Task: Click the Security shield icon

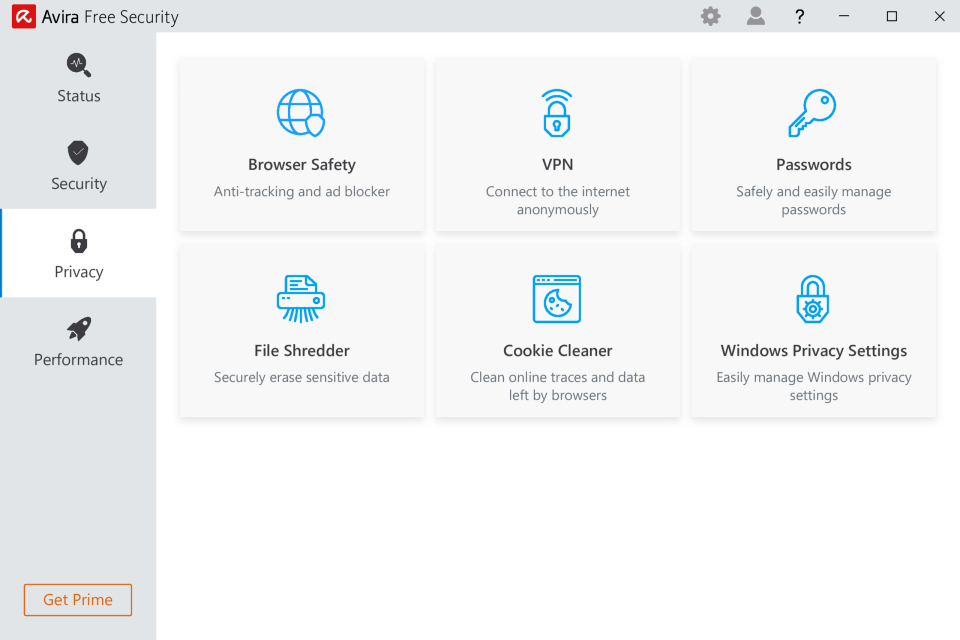Action: tap(78, 152)
